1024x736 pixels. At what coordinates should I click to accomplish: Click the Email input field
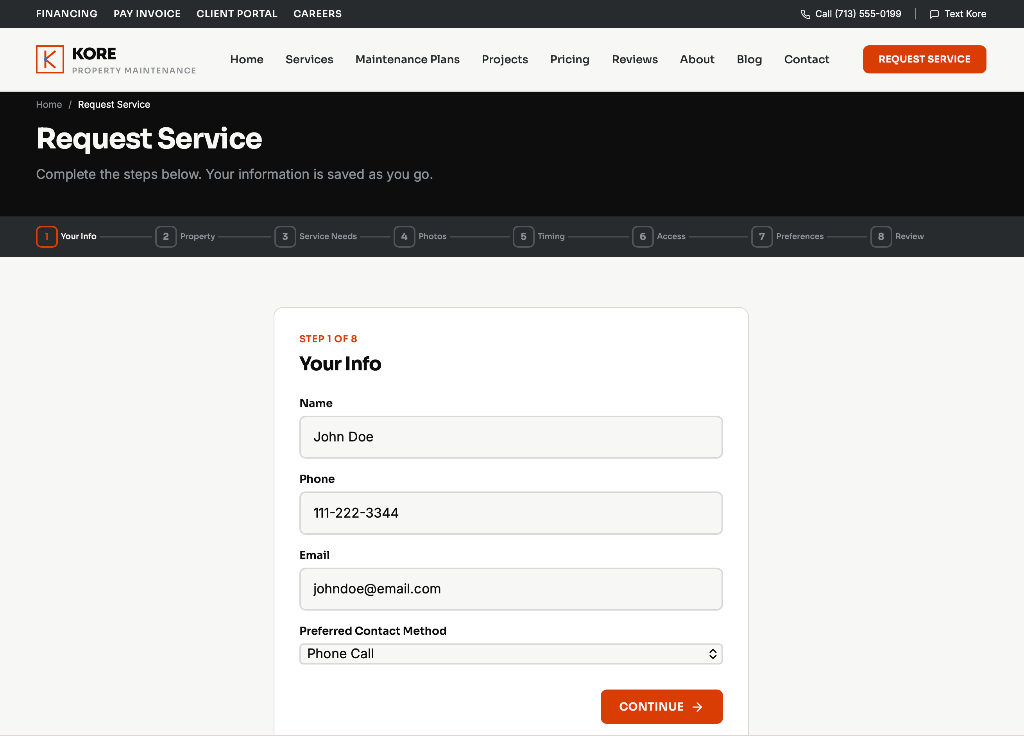pos(511,589)
